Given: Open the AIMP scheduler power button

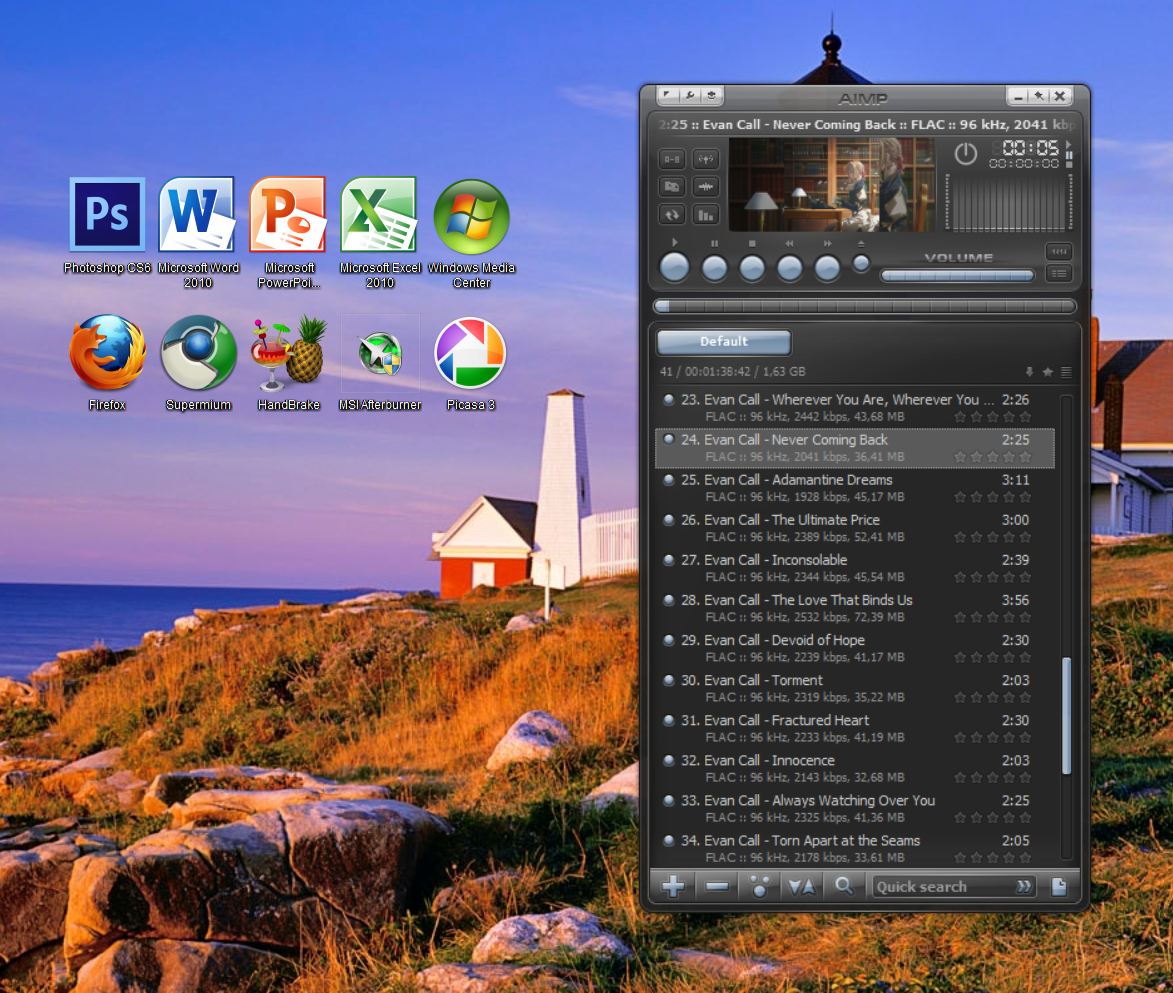Looking at the screenshot, I should (966, 154).
